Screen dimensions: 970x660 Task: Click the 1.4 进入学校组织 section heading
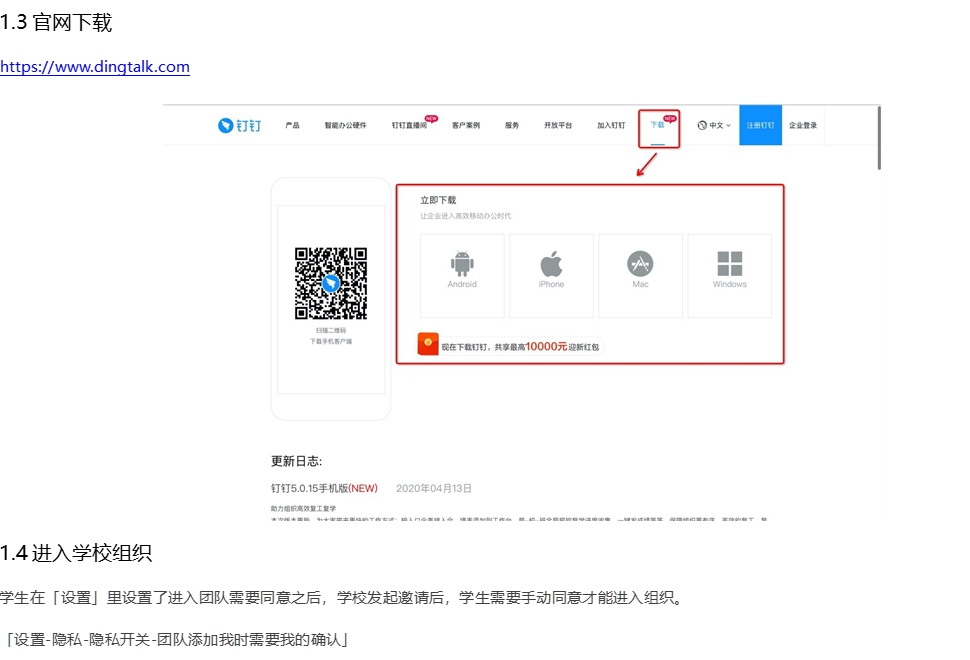pos(75,553)
